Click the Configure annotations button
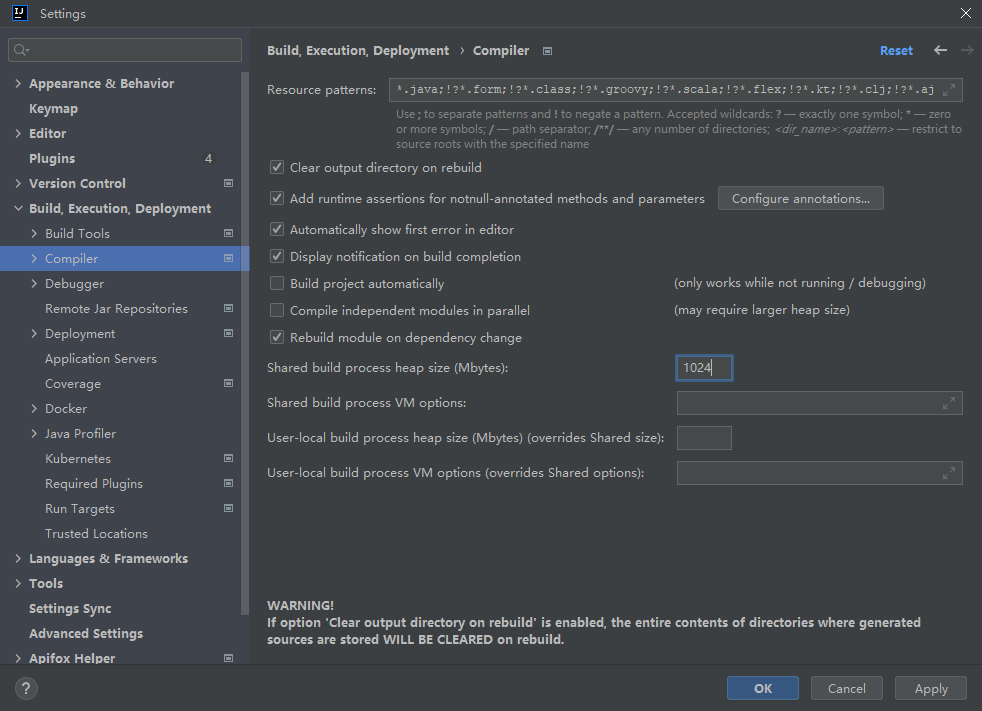Viewport: 982px width, 711px height. pyautogui.click(x=800, y=199)
